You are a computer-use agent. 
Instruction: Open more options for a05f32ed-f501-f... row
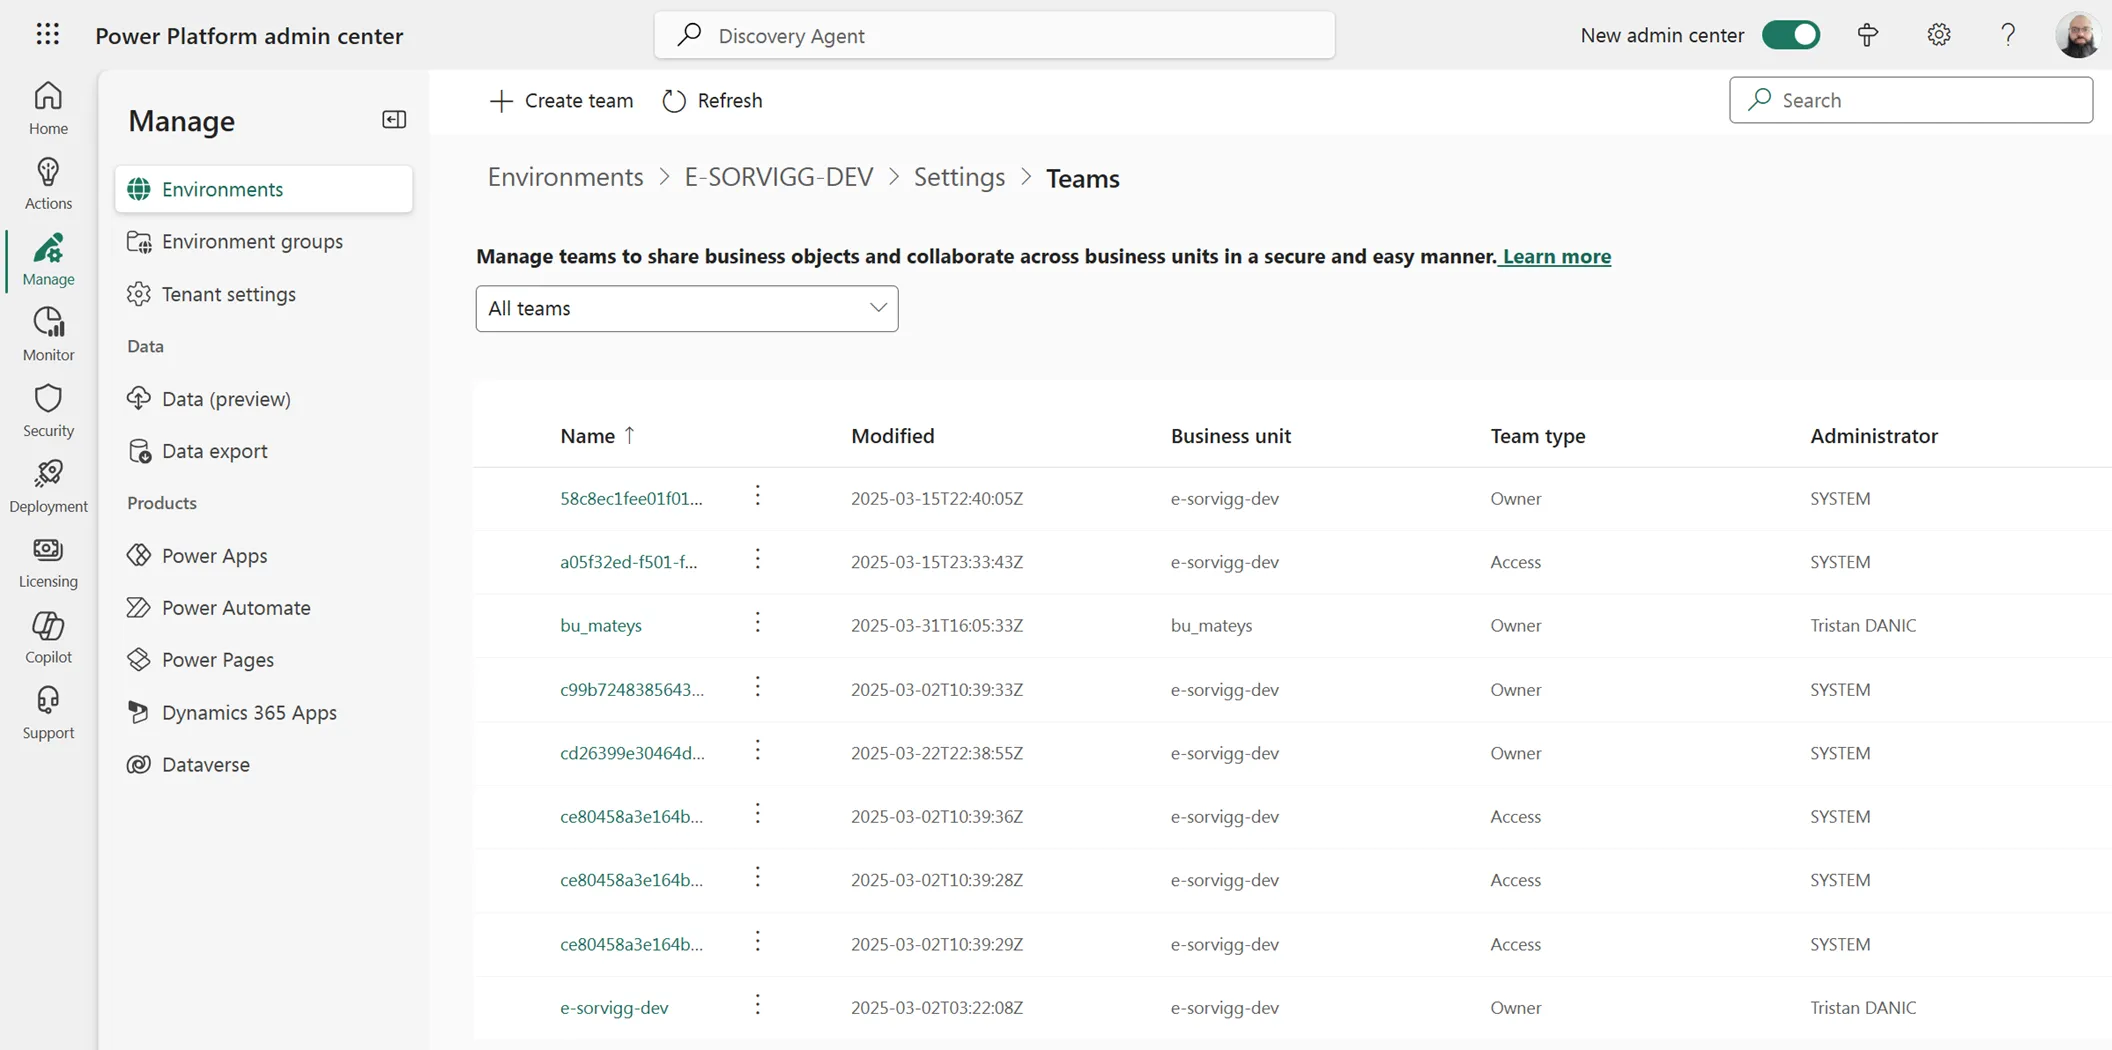[757, 559]
